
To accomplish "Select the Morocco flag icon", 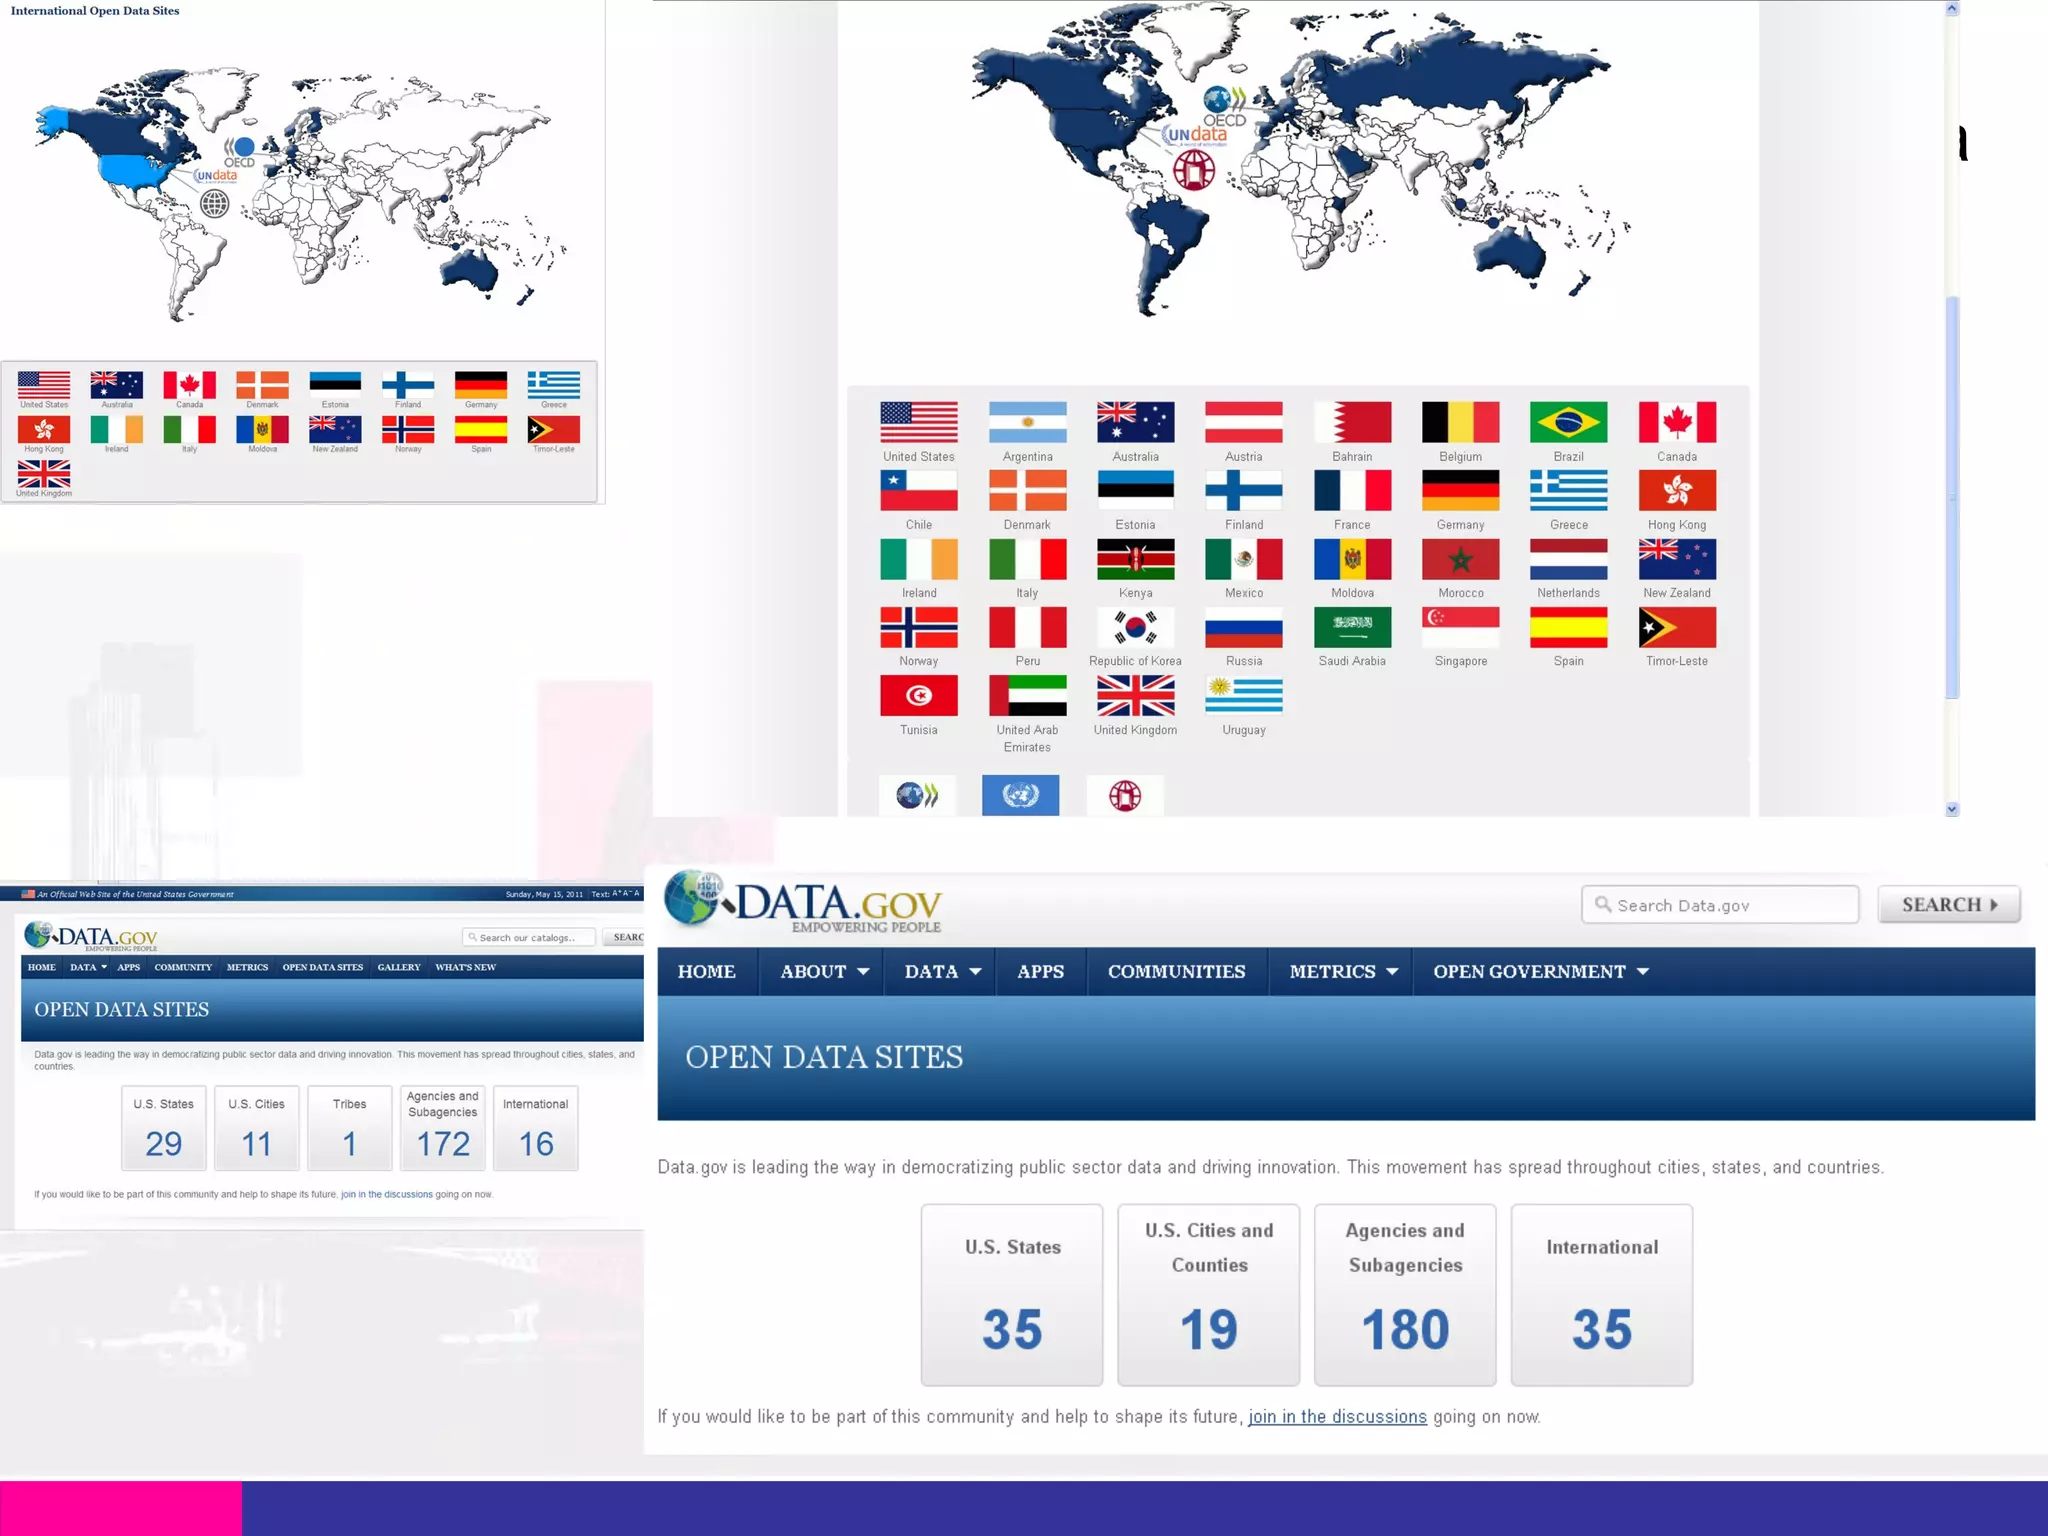I will (x=1460, y=559).
